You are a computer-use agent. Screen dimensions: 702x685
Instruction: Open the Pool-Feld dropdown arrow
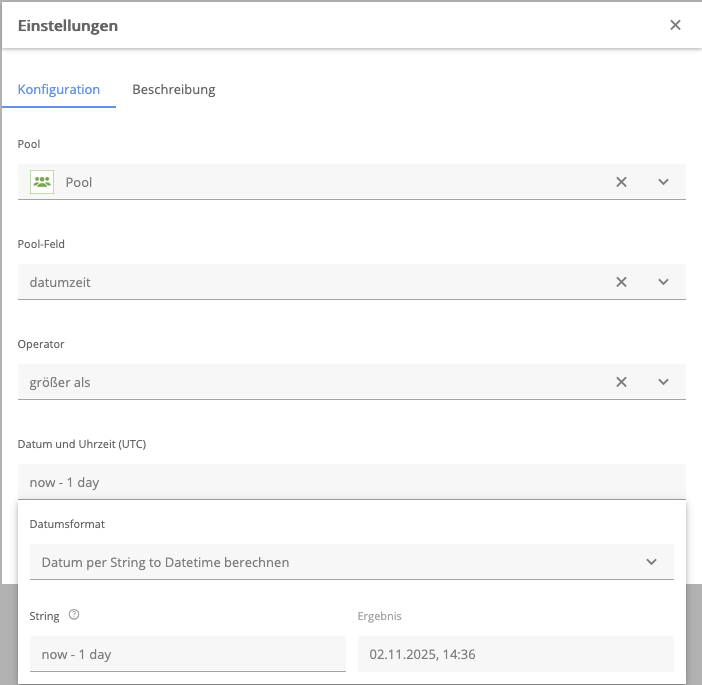(663, 282)
